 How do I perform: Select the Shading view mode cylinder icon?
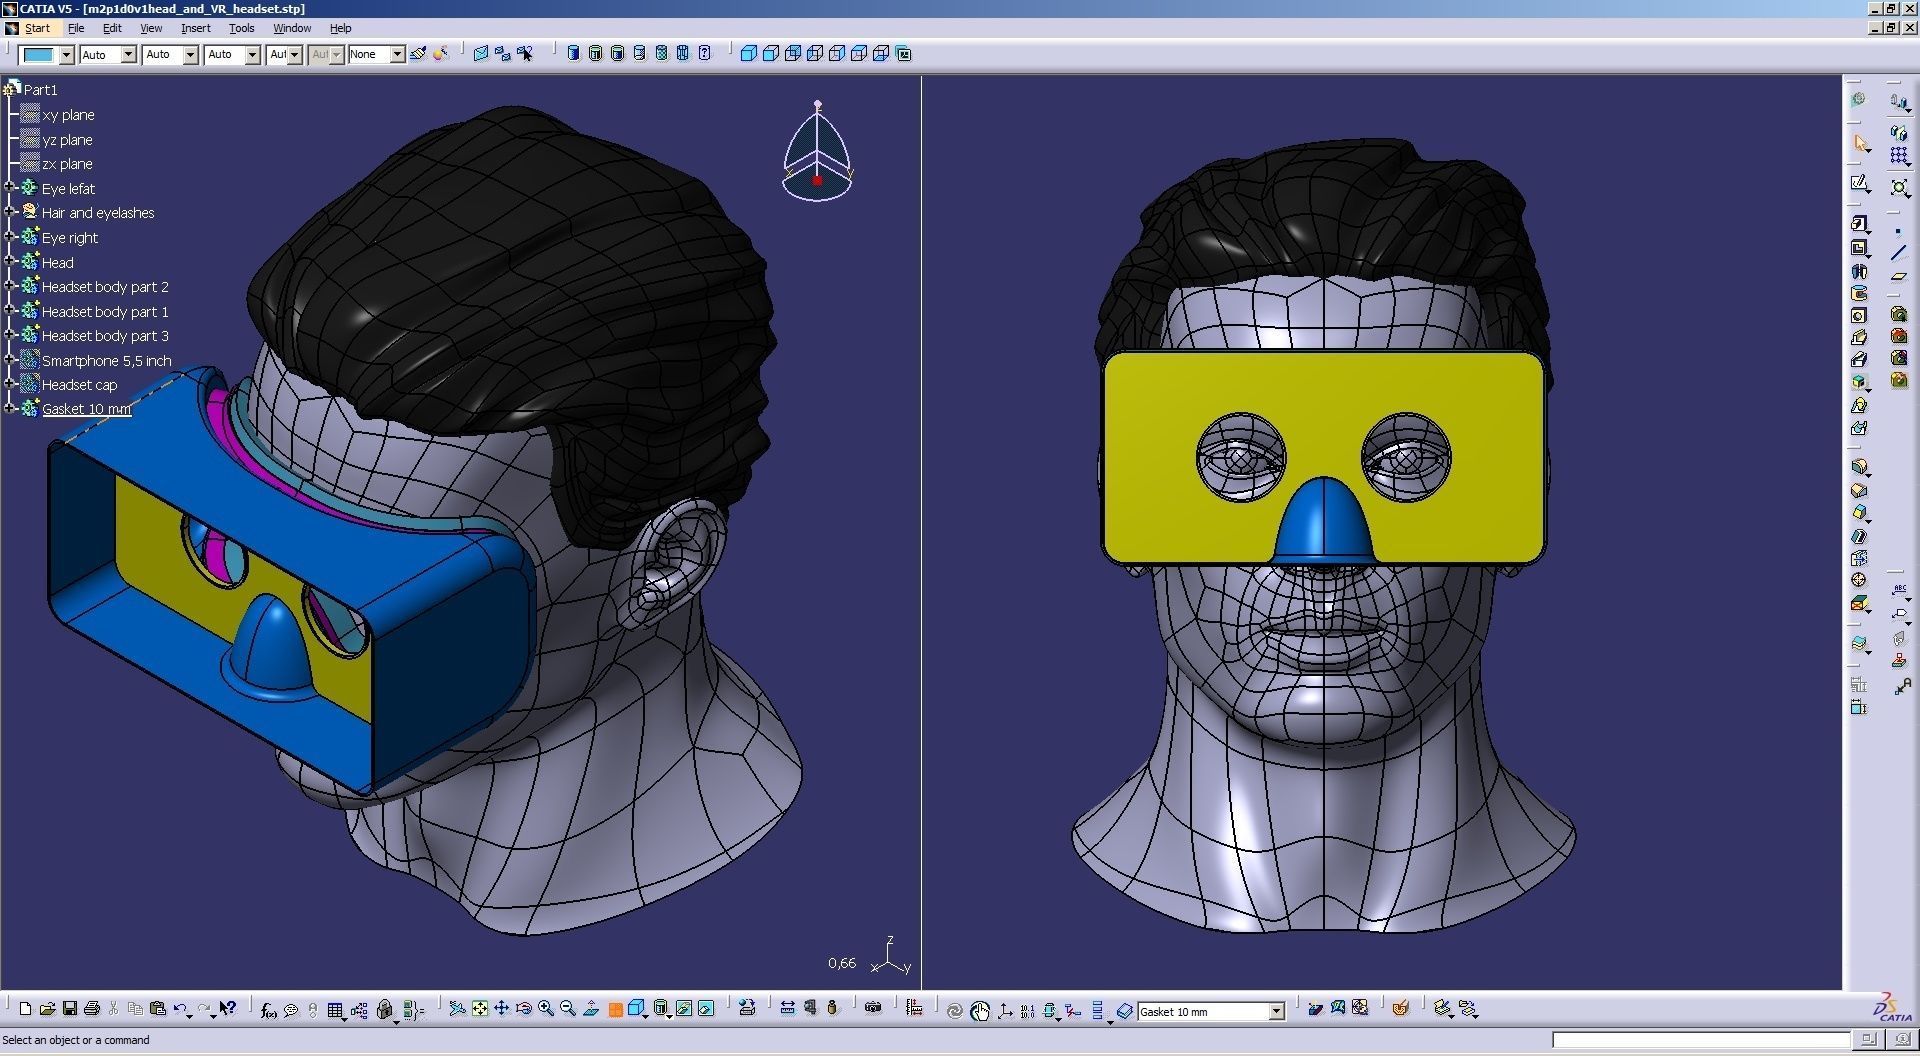coord(573,54)
